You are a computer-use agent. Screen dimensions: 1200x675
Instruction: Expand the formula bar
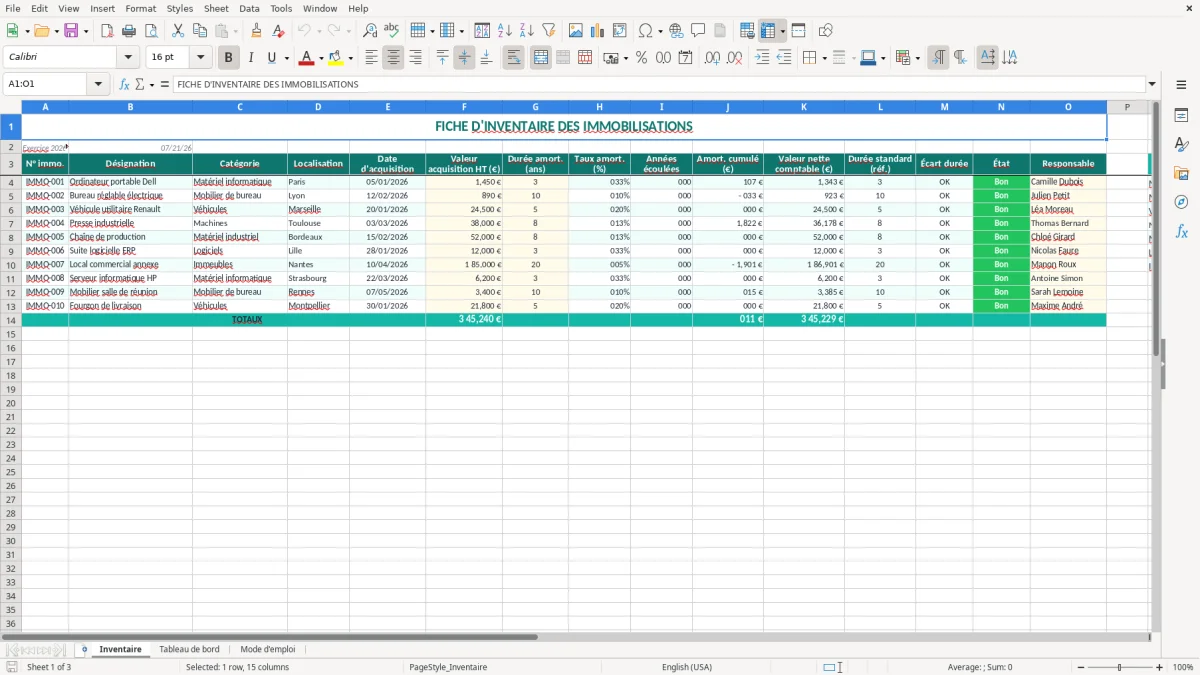(1152, 85)
